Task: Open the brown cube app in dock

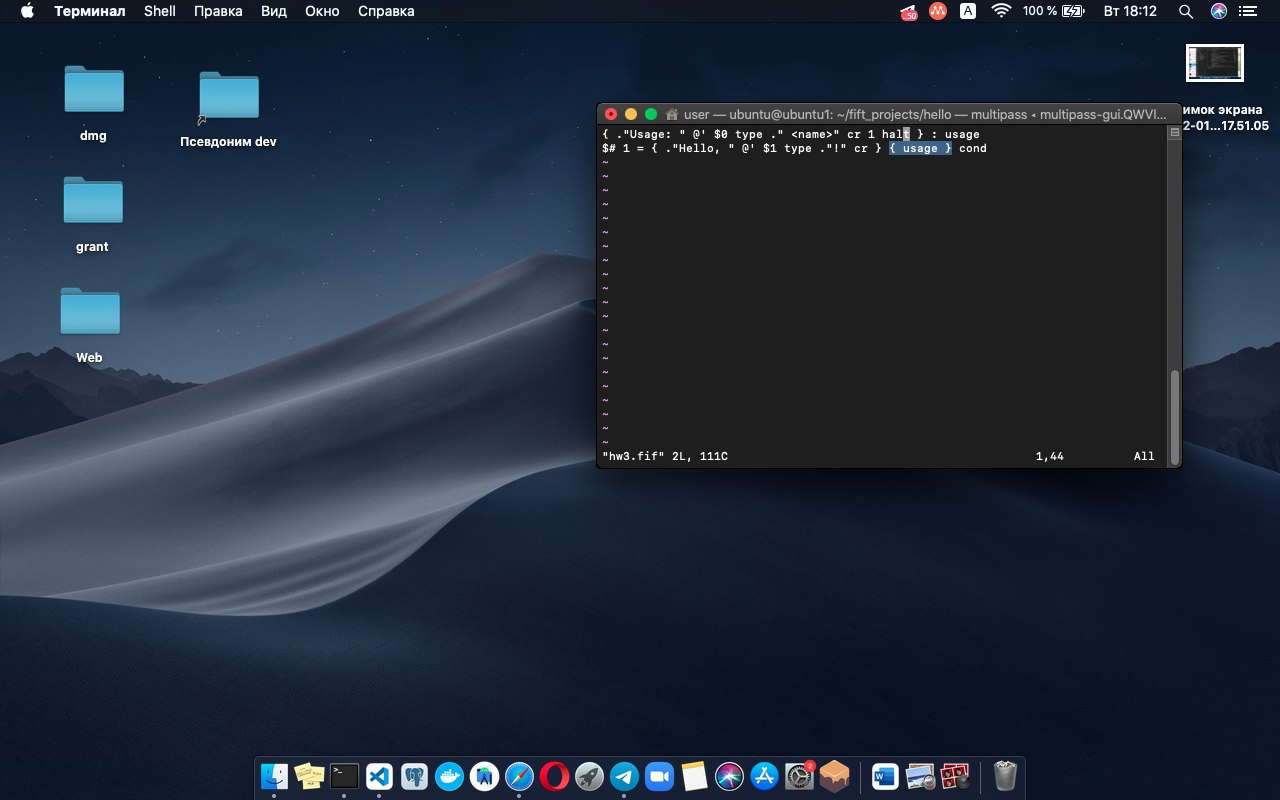Action: (835, 776)
